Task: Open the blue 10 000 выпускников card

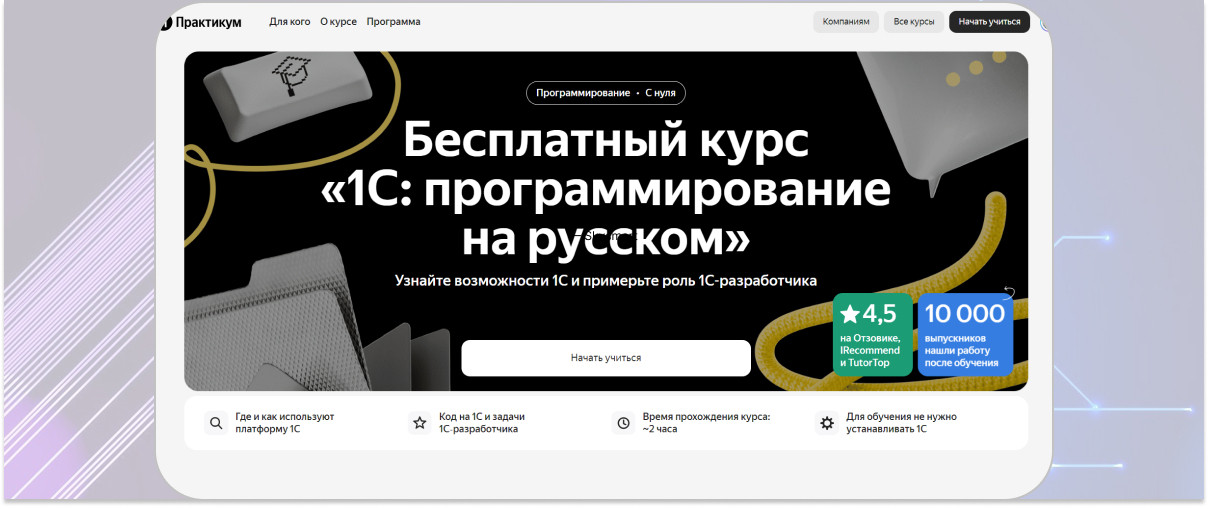Action: (x=965, y=335)
